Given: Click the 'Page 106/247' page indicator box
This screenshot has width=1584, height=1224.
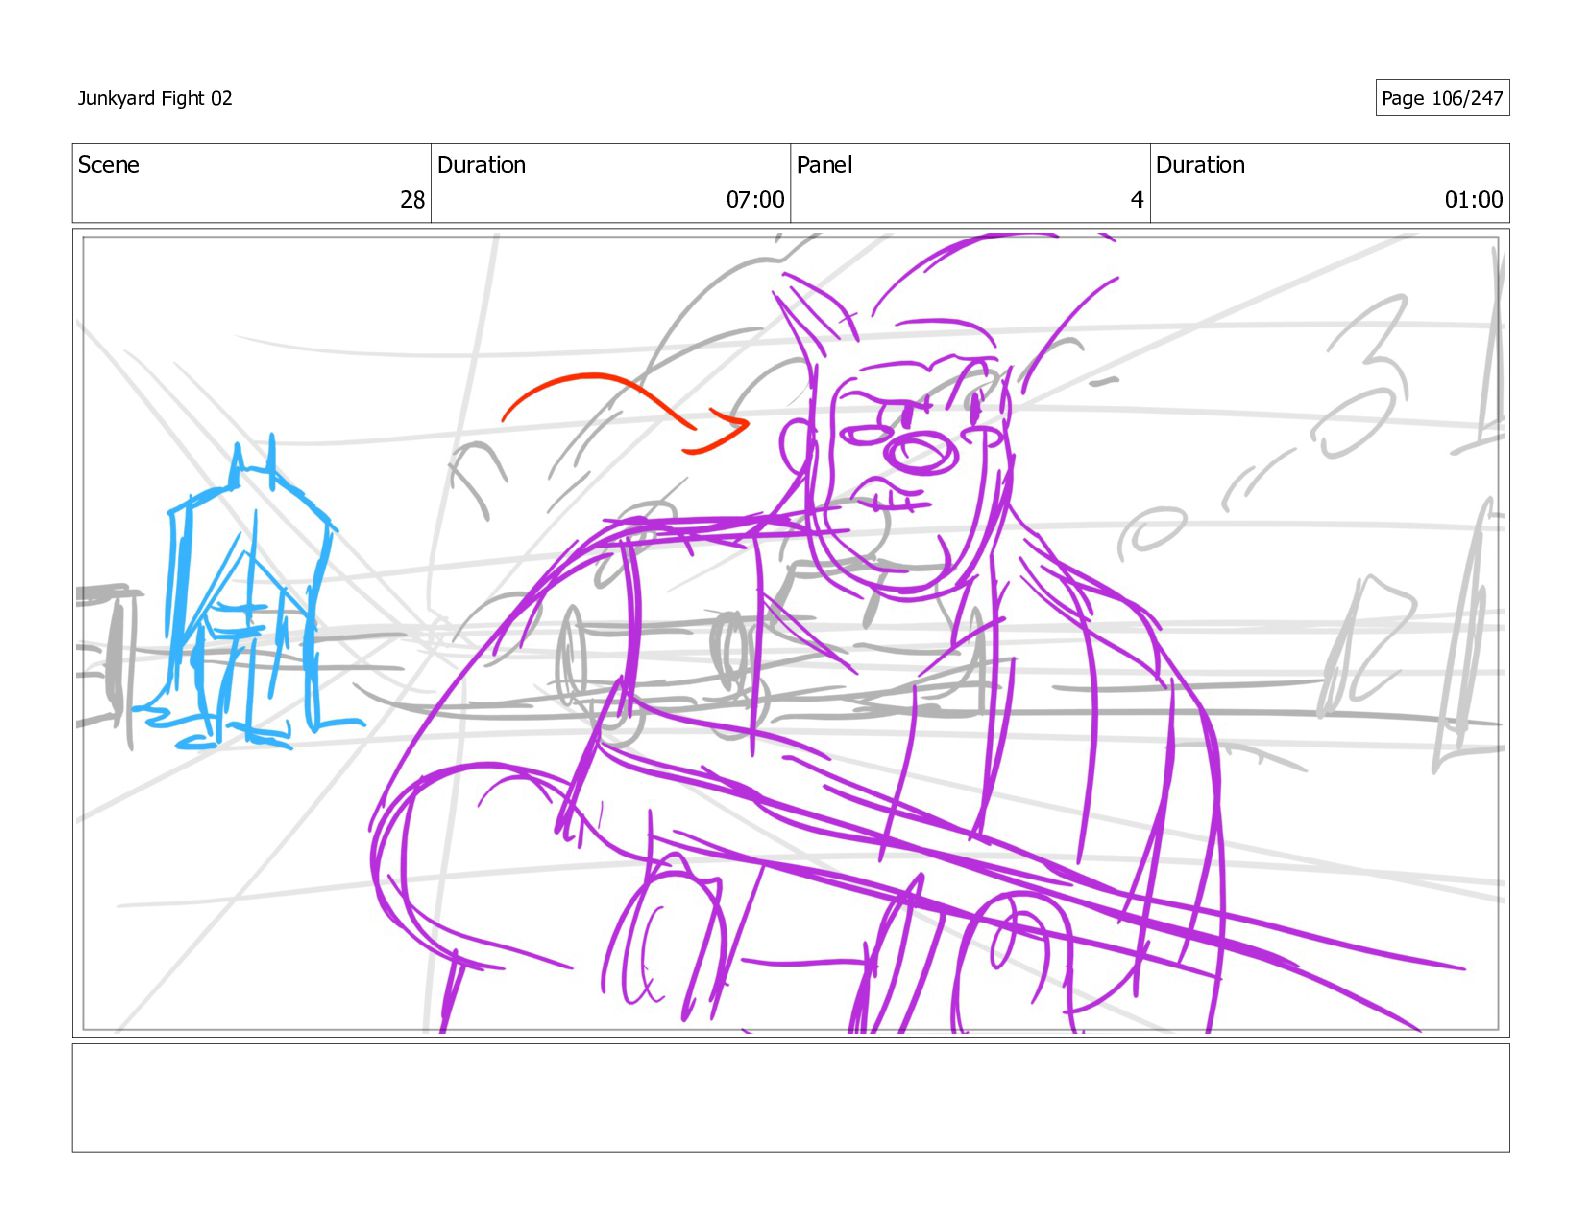Looking at the screenshot, I should pyautogui.click(x=1442, y=98).
